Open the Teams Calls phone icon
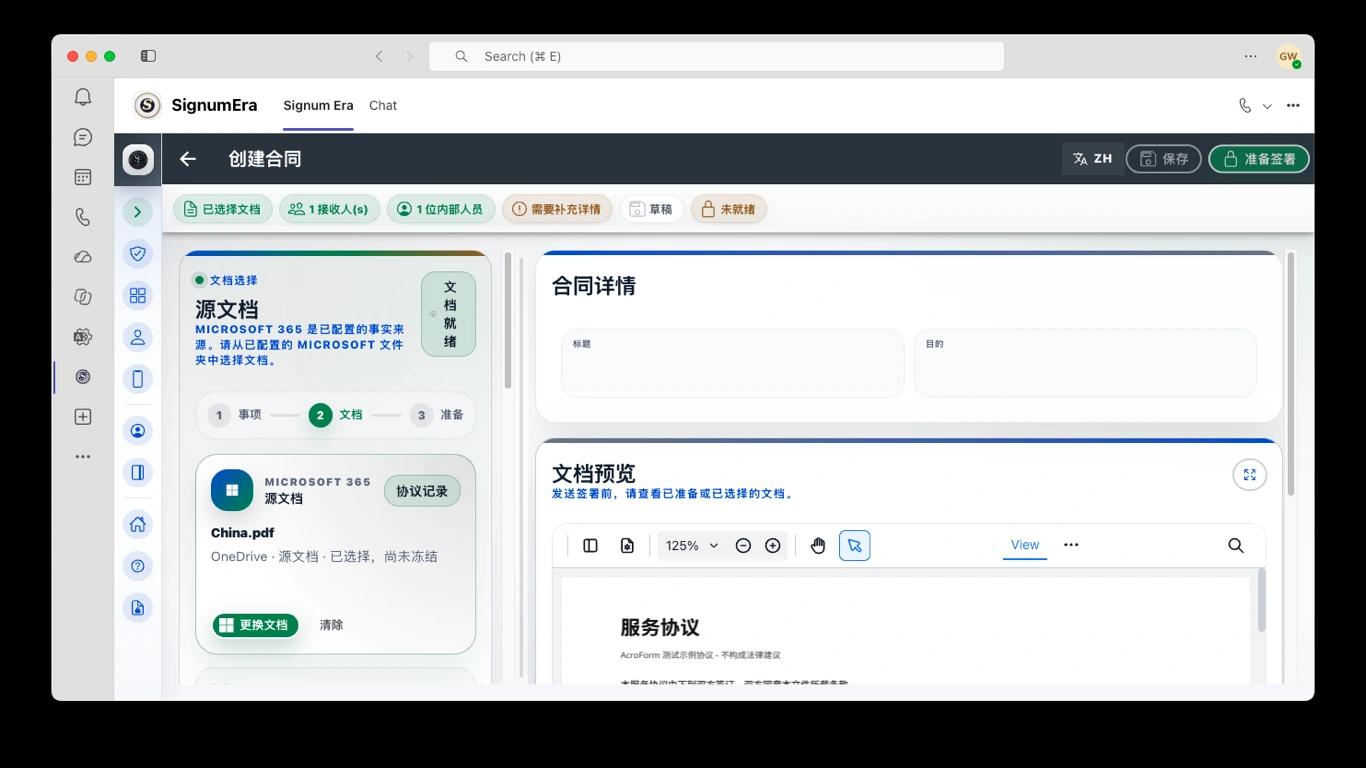Image resolution: width=1366 pixels, height=768 pixels. point(83,217)
